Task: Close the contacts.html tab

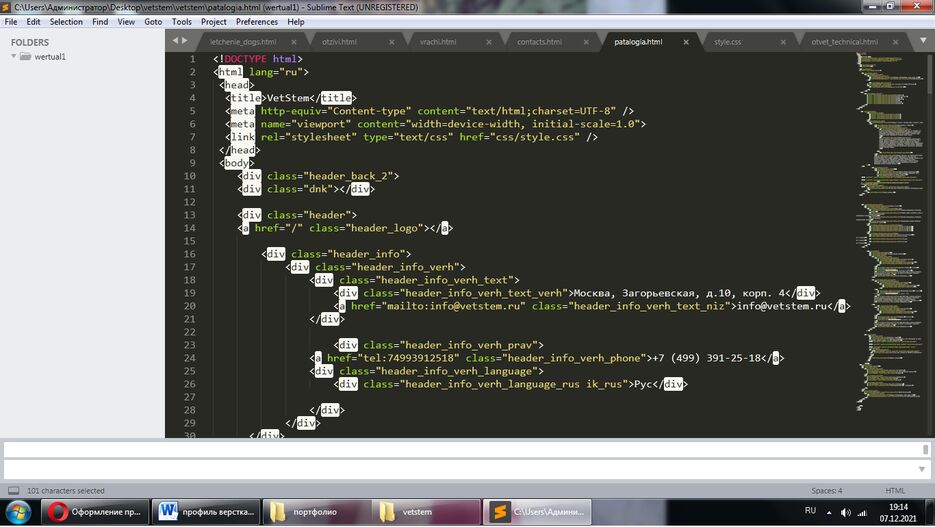Action: (586, 42)
